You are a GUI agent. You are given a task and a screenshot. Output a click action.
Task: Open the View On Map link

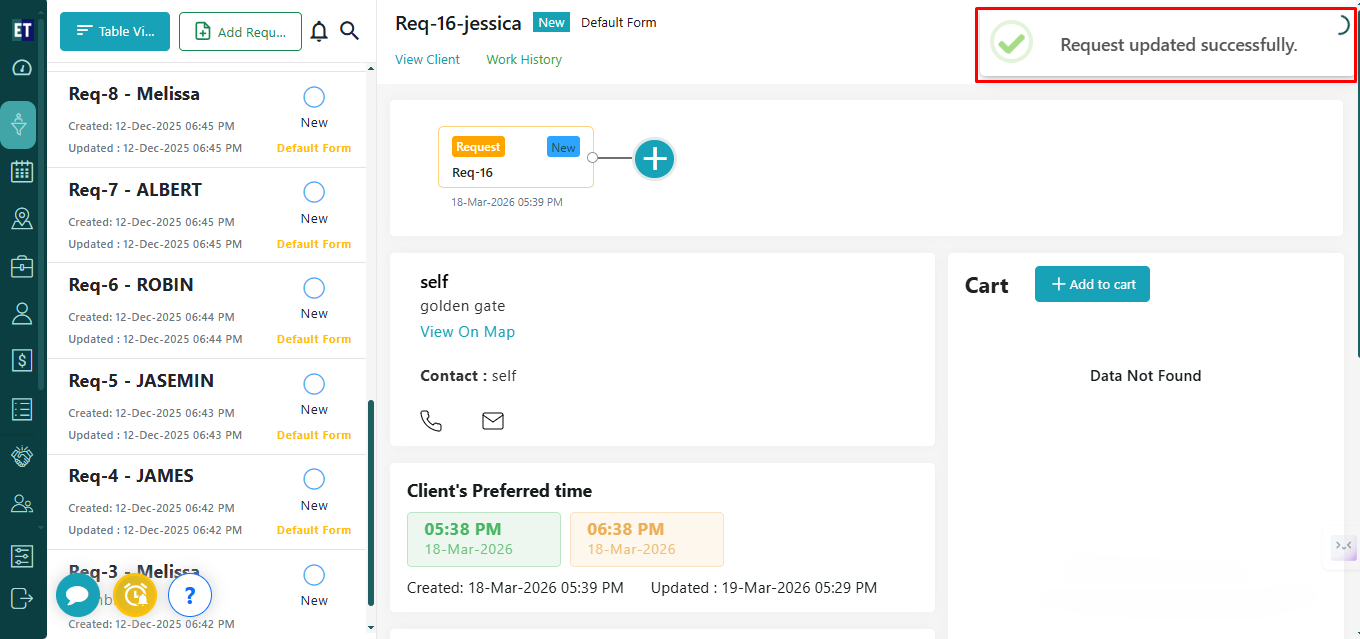(467, 332)
